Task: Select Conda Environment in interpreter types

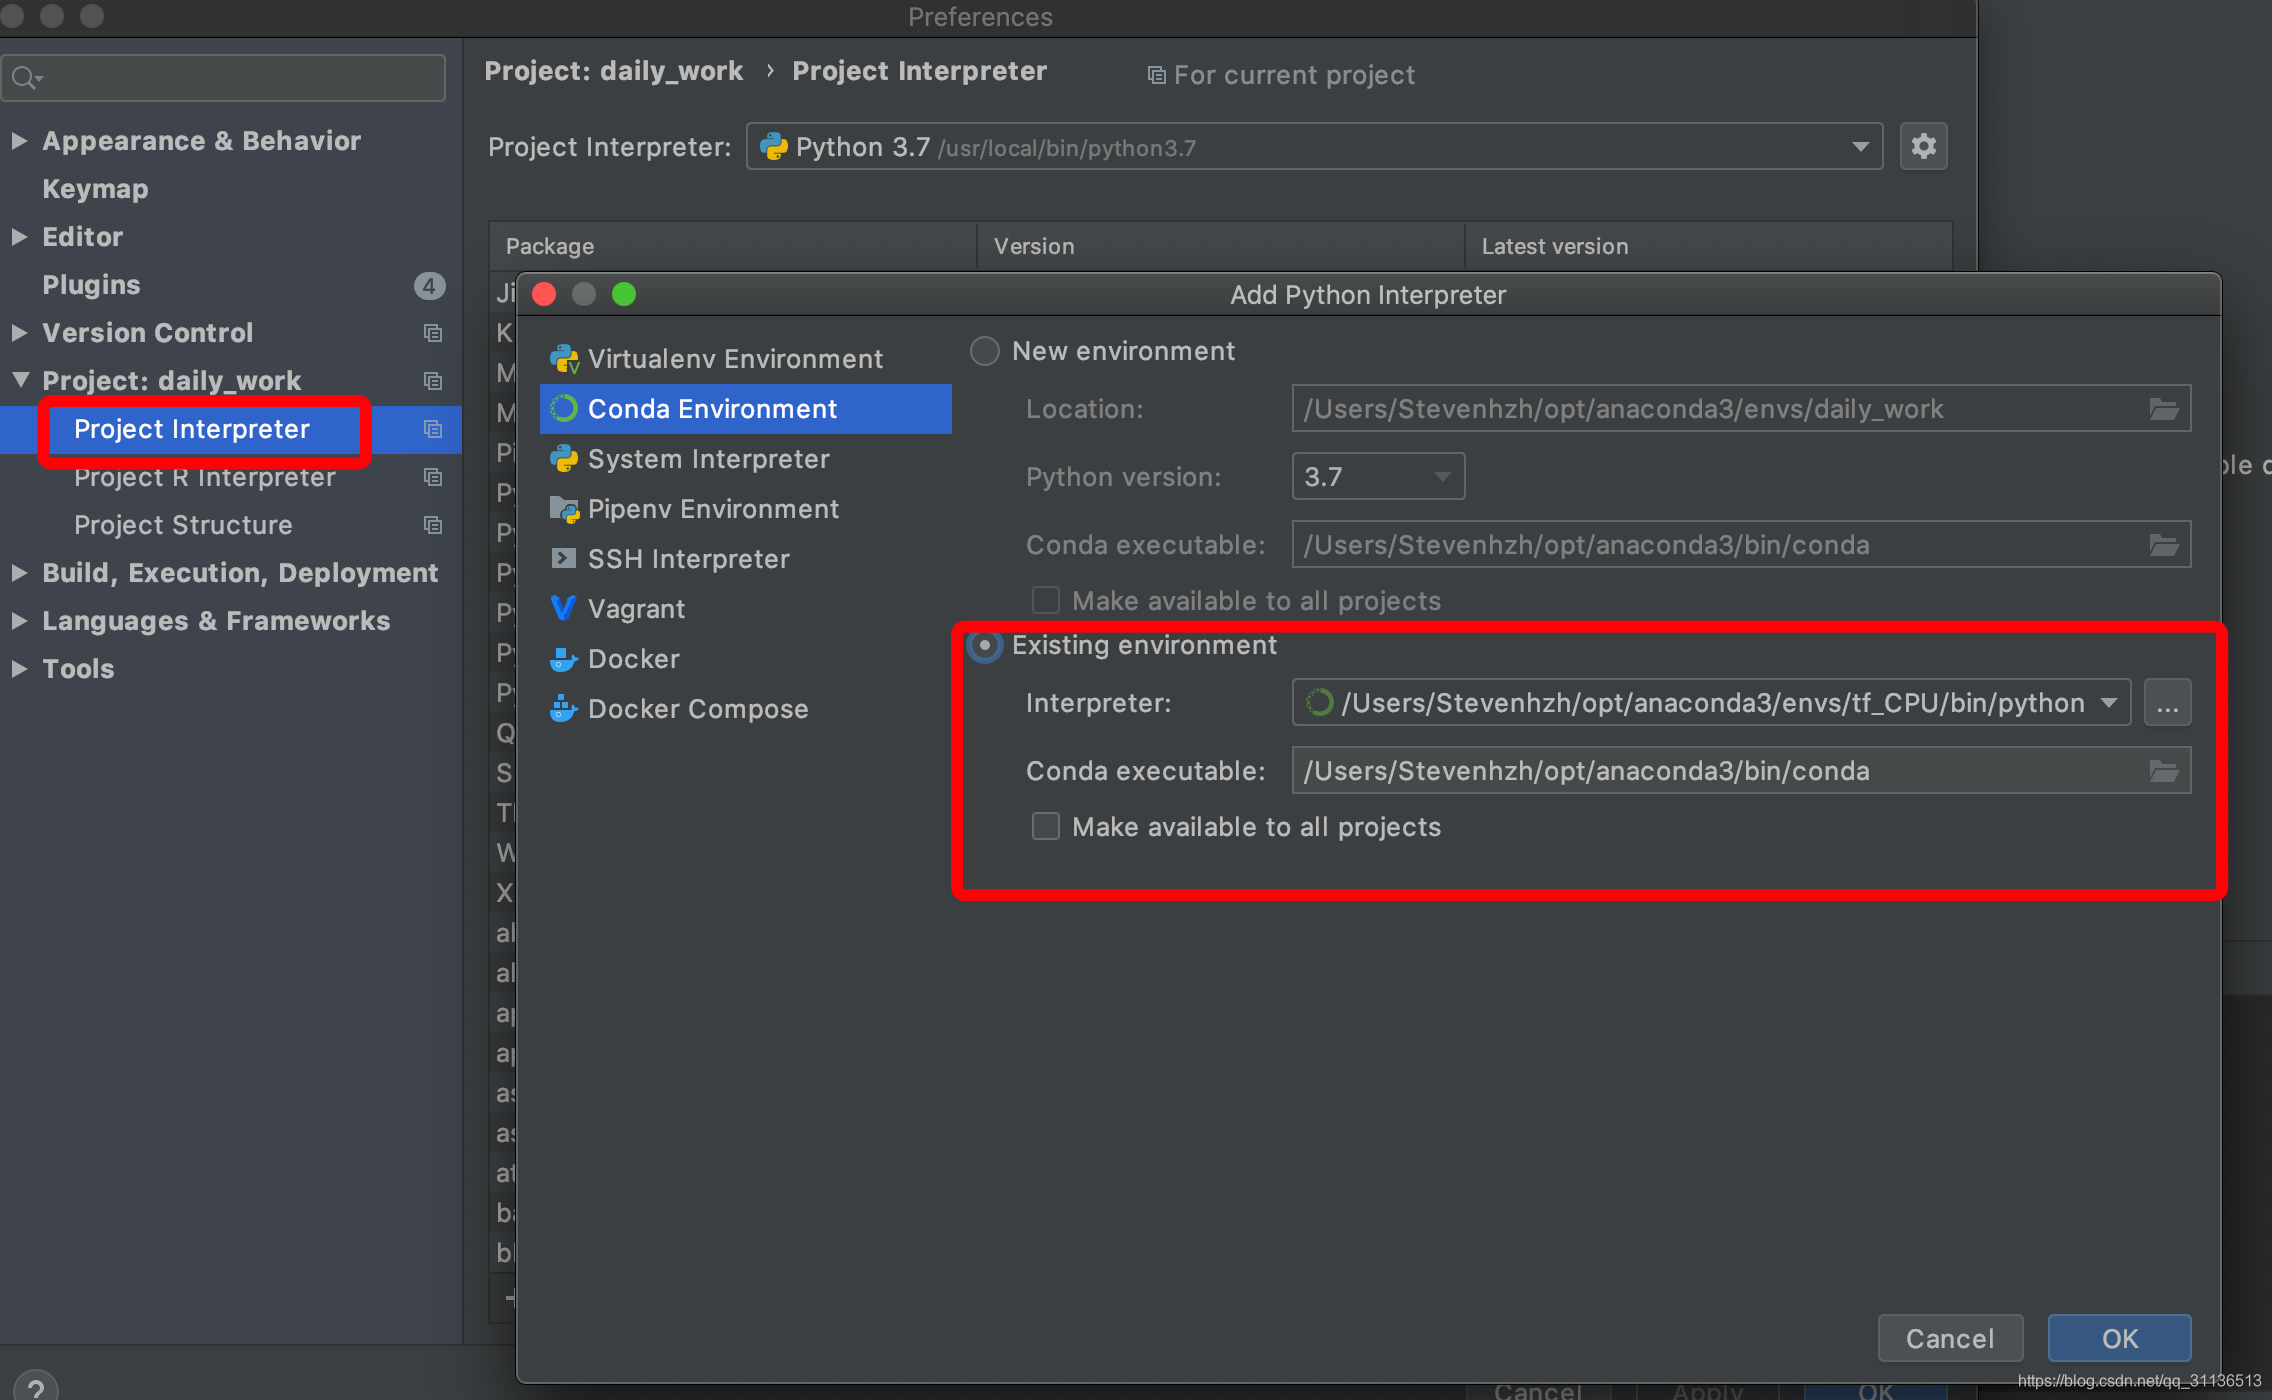Action: coord(745,409)
